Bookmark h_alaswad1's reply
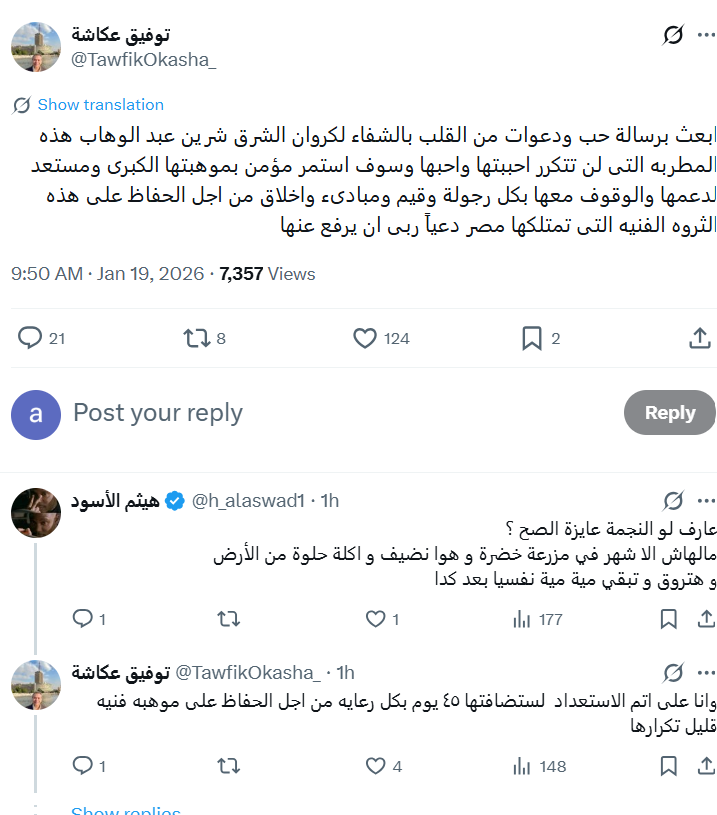The image size is (717, 815). [x=669, y=620]
